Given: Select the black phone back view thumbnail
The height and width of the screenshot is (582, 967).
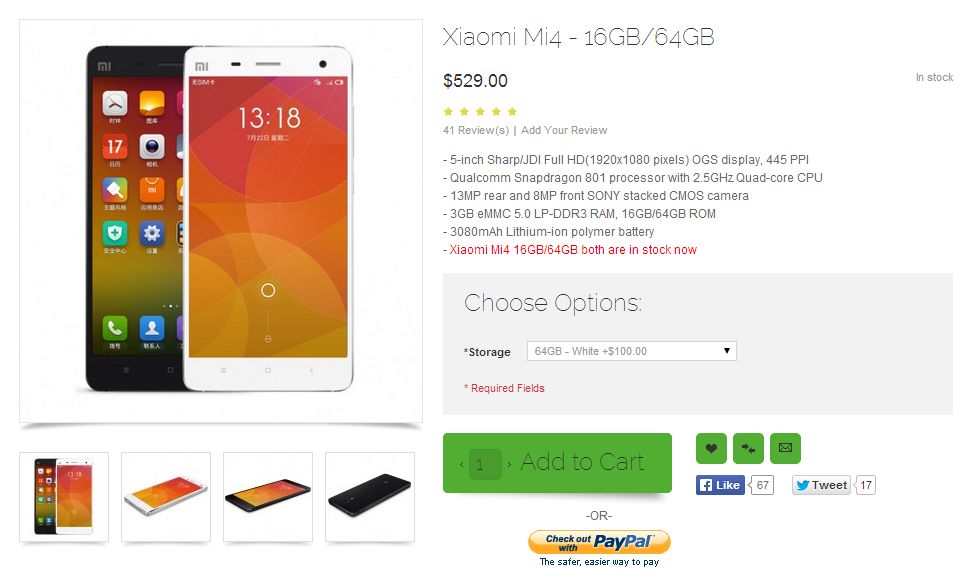Looking at the screenshot, I should point(370,497).
